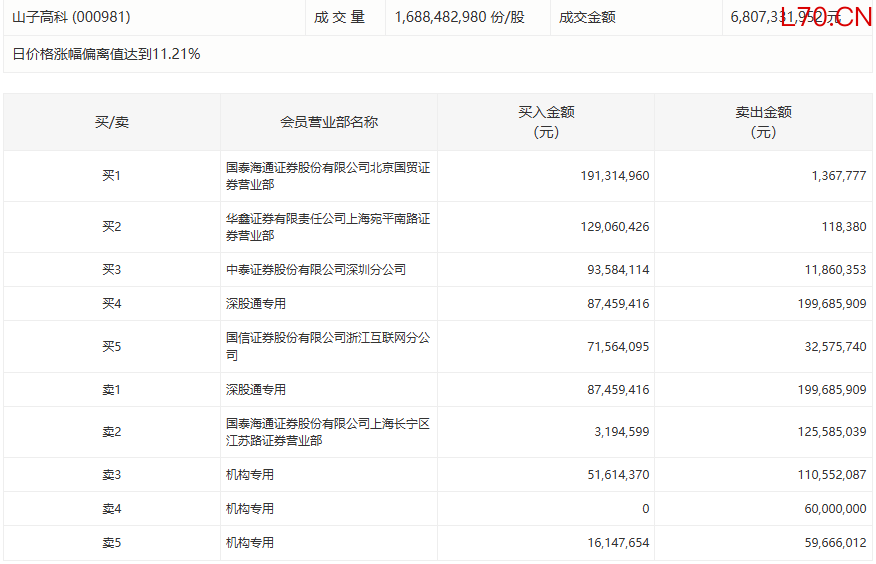Image resolution: width=876 pixels, height=564 pixels.
Task: Click 深股通专用 in the 卖1 row
Action: click(x=256, y=389)
